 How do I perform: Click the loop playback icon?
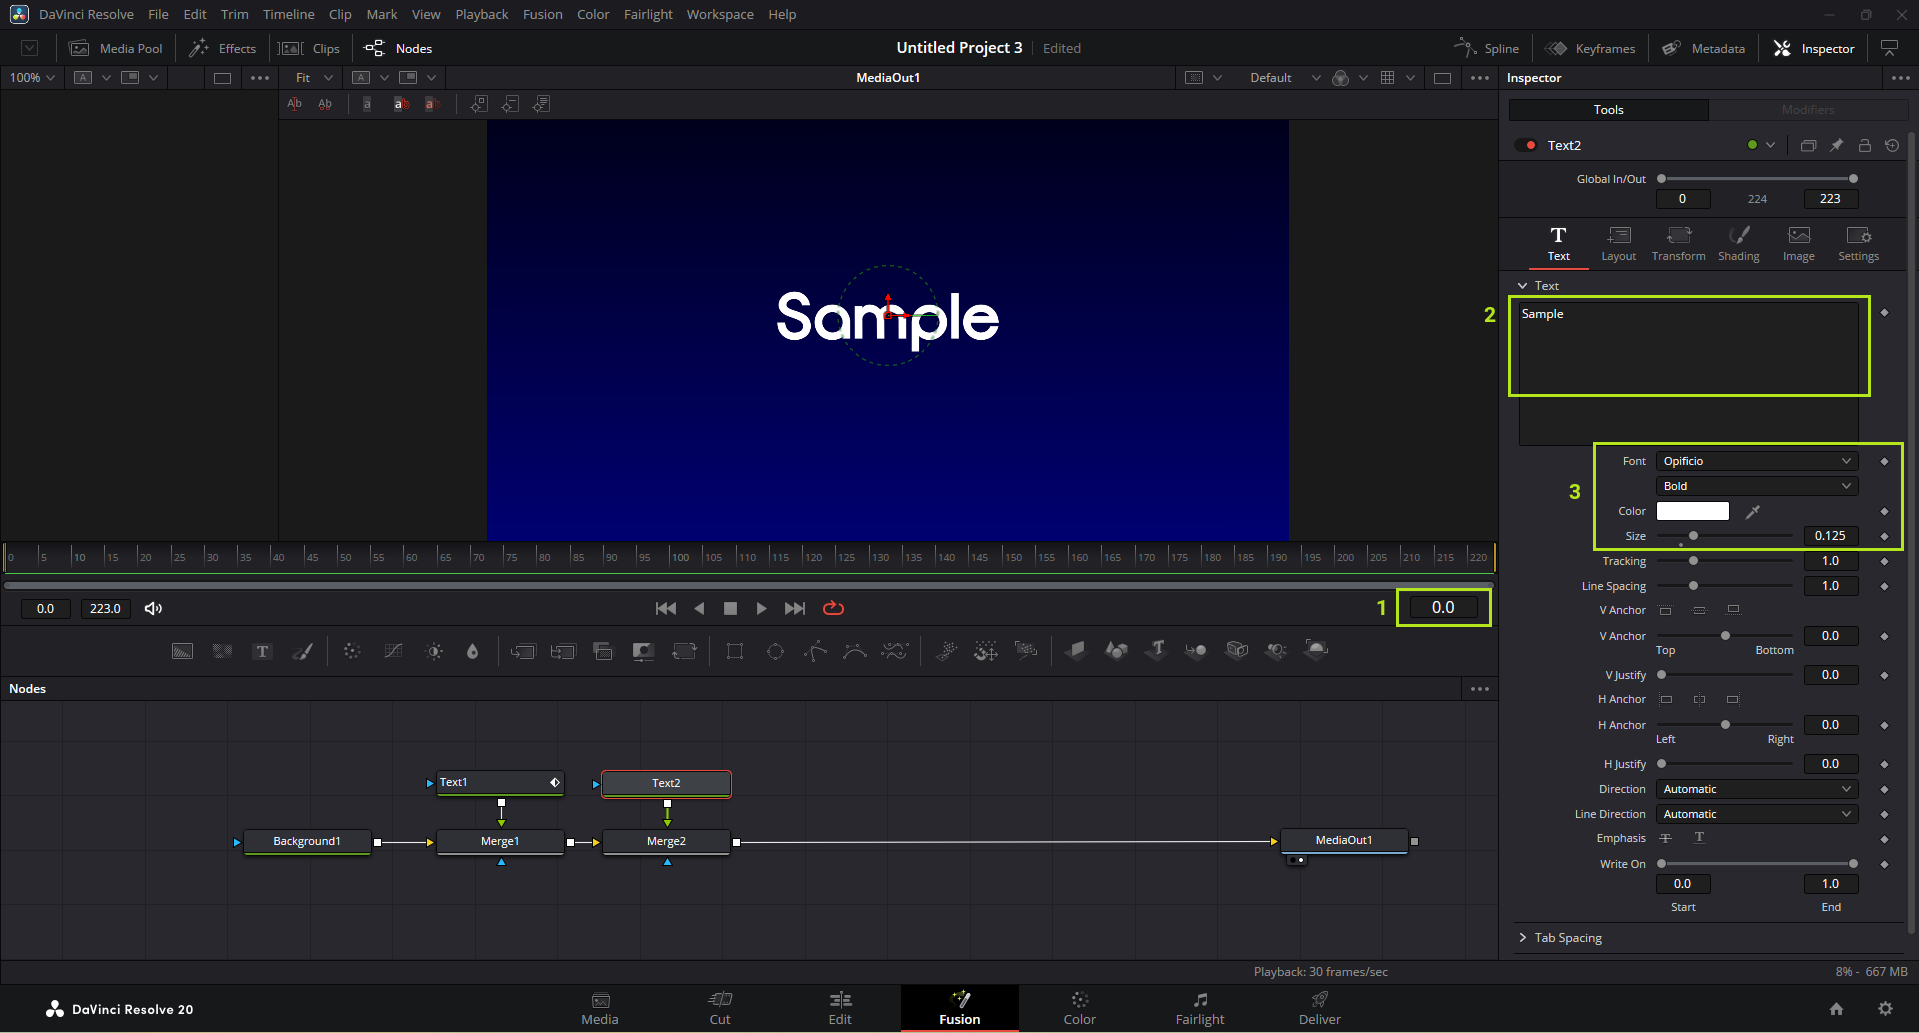tap(833, 608)
